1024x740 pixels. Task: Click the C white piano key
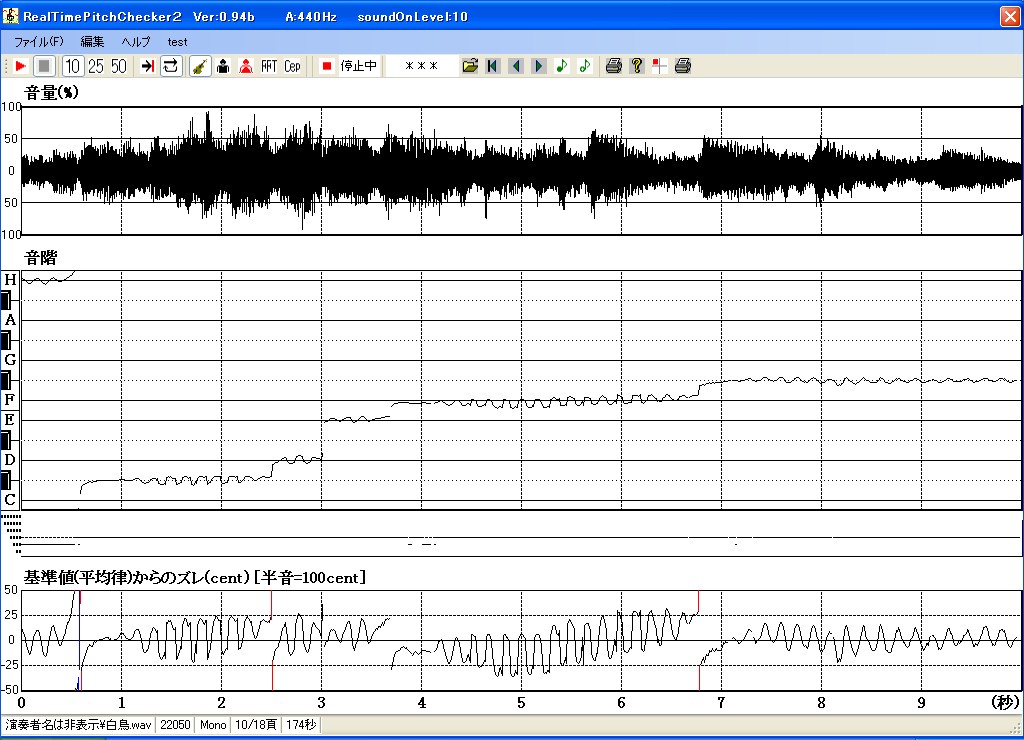pyautogui.click(x=10, y=500)
